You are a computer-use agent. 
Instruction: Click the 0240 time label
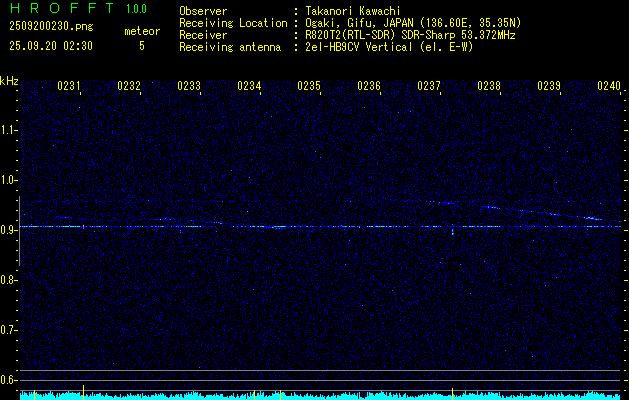609,86
